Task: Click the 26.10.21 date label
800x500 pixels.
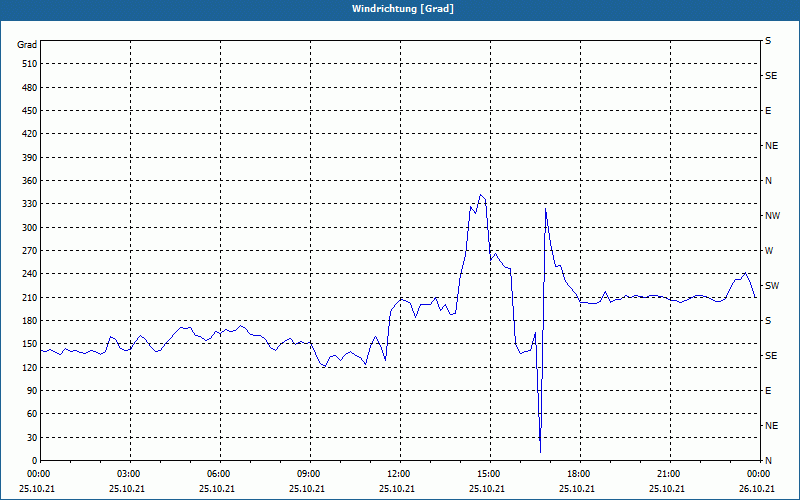Action: coord(757,488)
